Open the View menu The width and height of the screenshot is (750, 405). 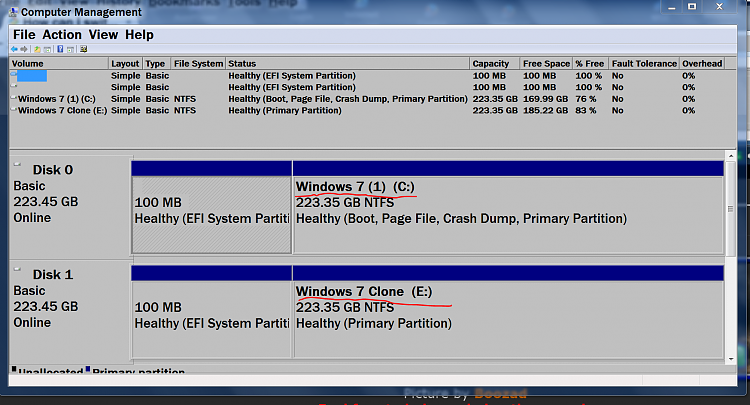pyautogui.click(x=103, y=35)
